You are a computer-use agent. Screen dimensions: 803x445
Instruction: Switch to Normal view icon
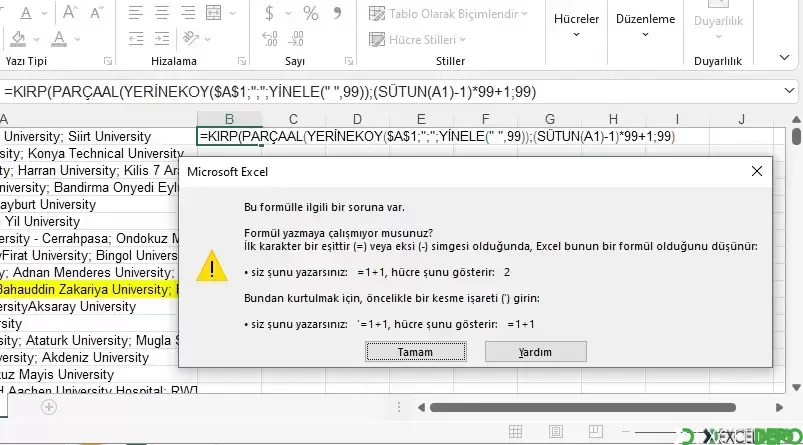515,432
